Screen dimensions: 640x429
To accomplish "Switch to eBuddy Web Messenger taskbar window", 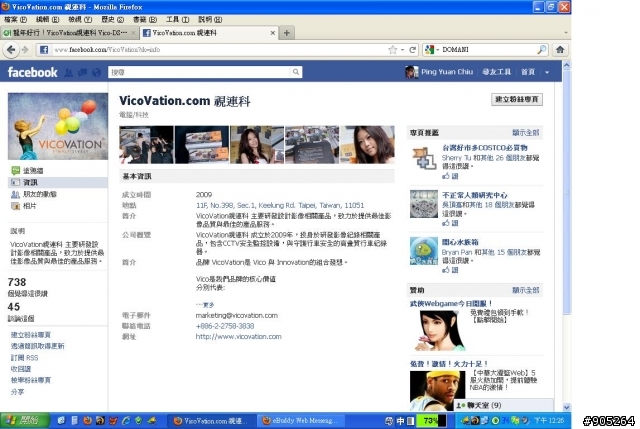I will coord(301,420).
